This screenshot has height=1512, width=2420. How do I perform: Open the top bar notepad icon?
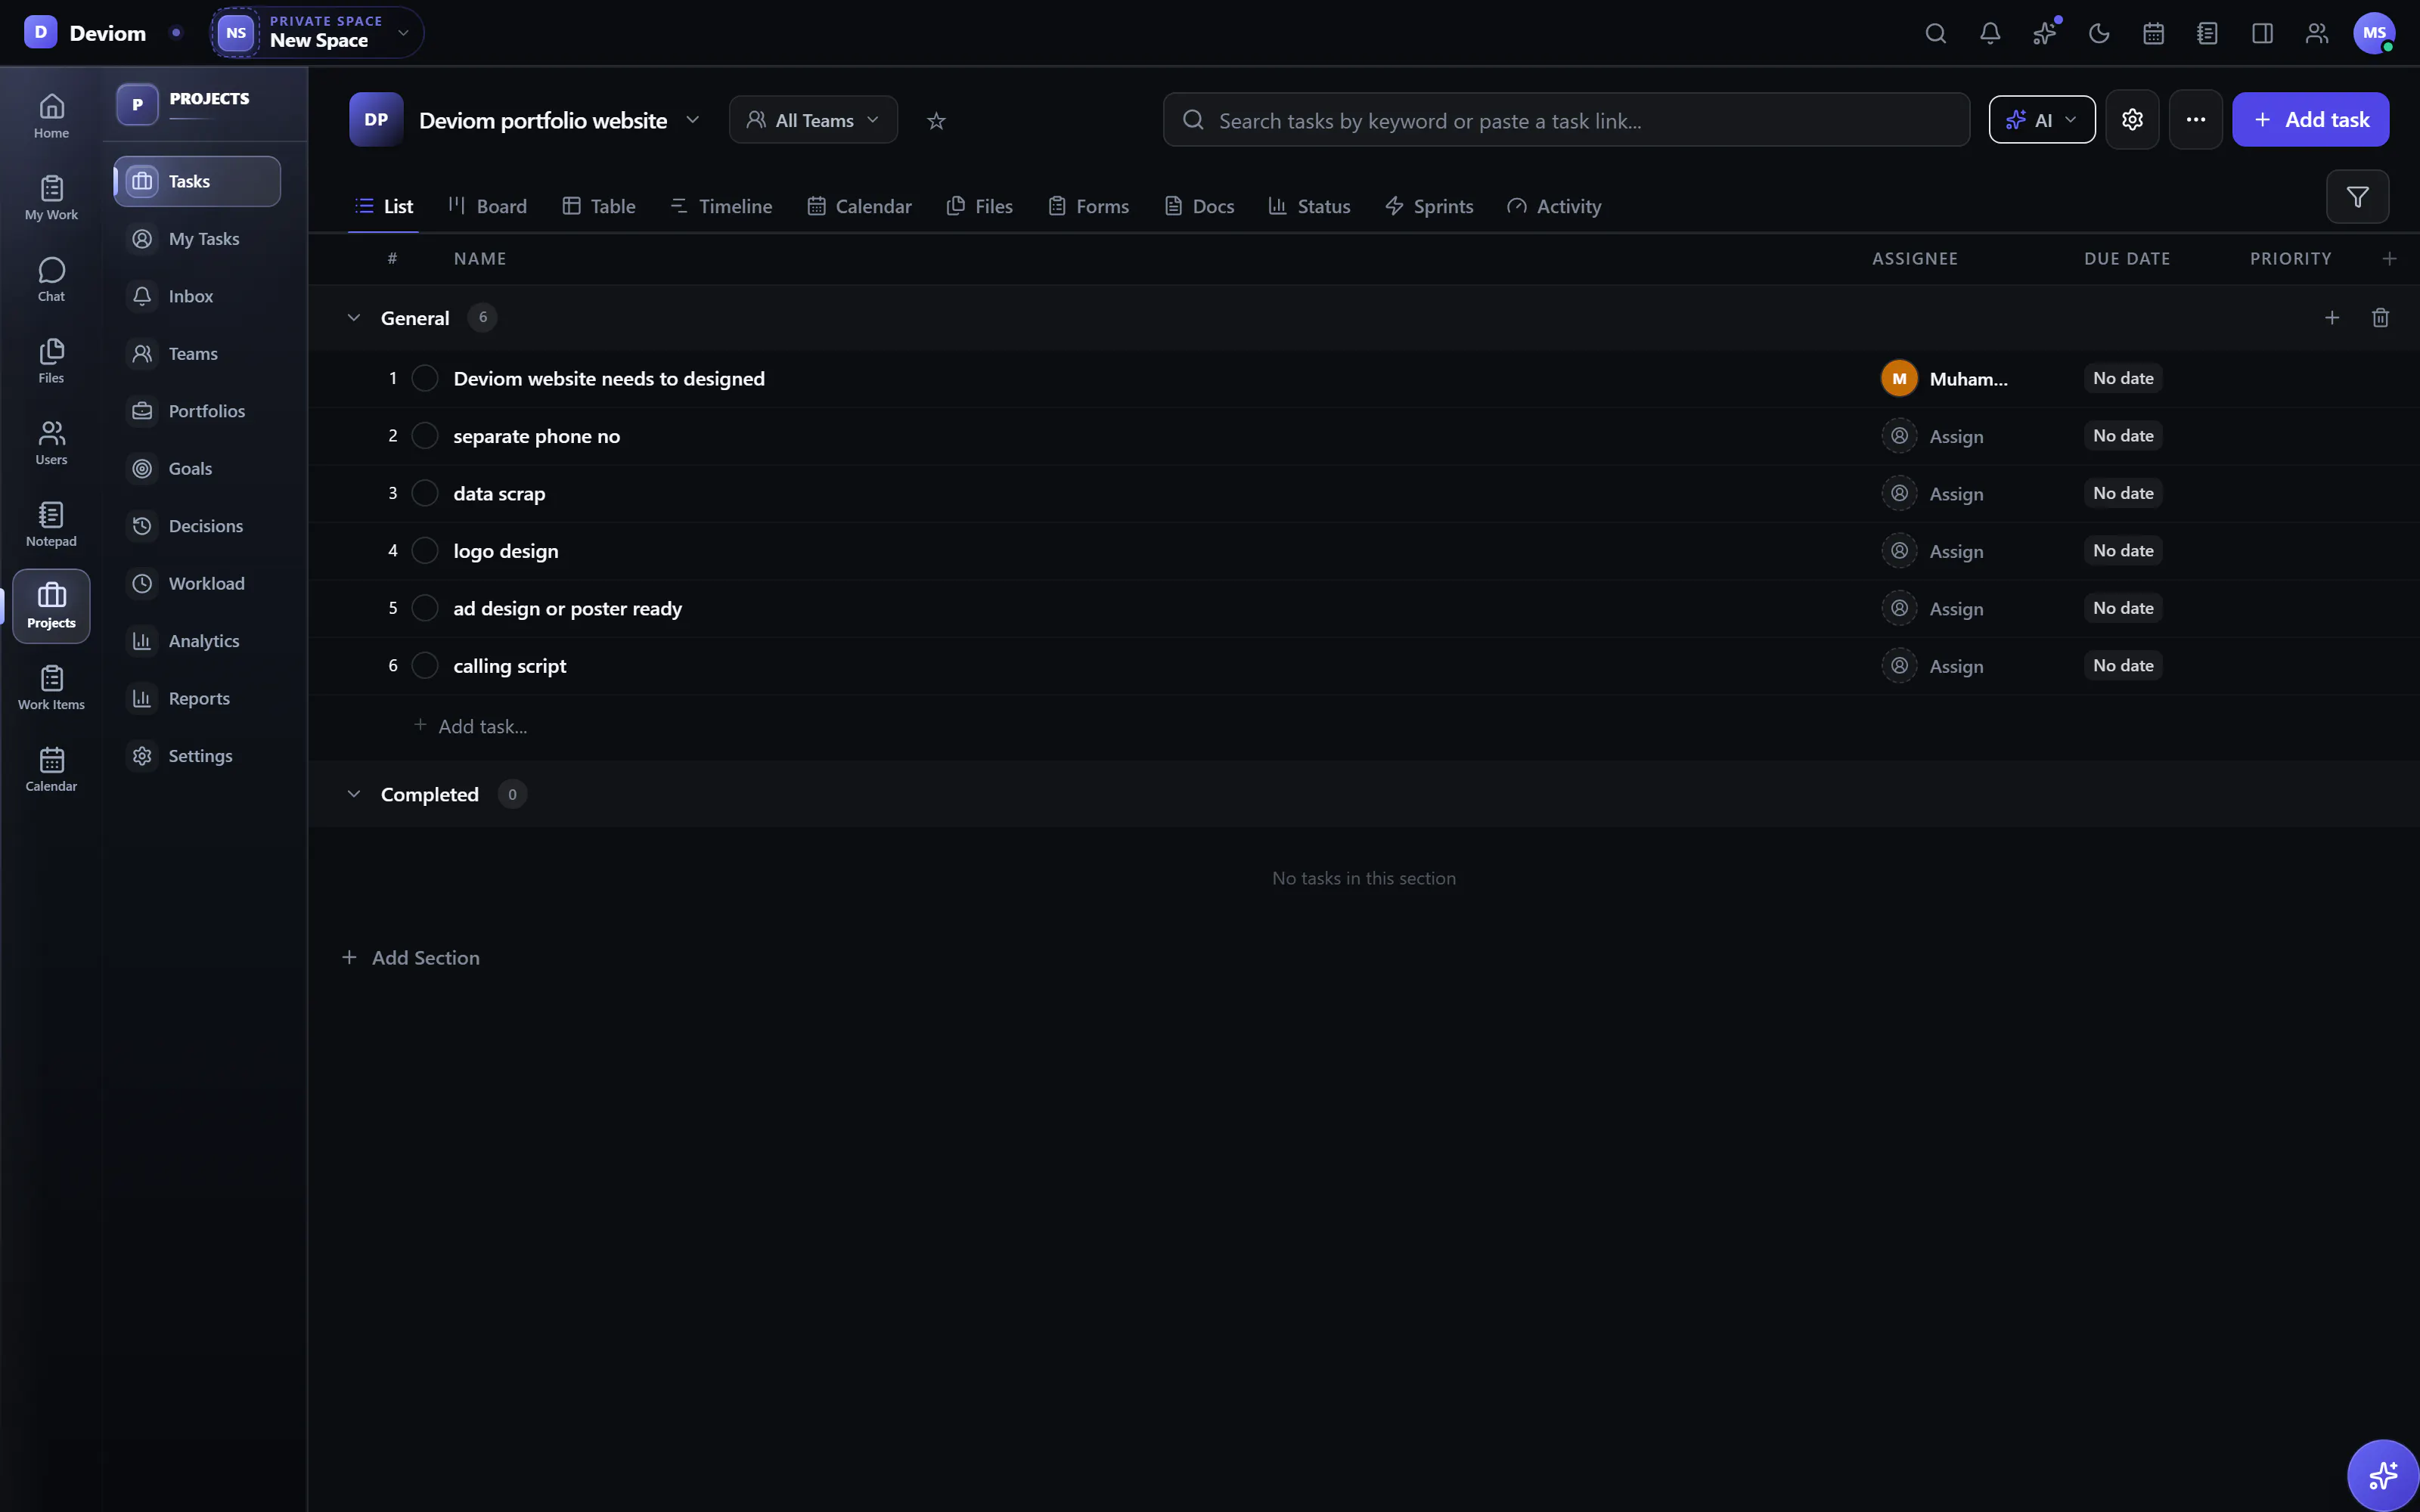pyautogui.click(x=2207, y=33)
